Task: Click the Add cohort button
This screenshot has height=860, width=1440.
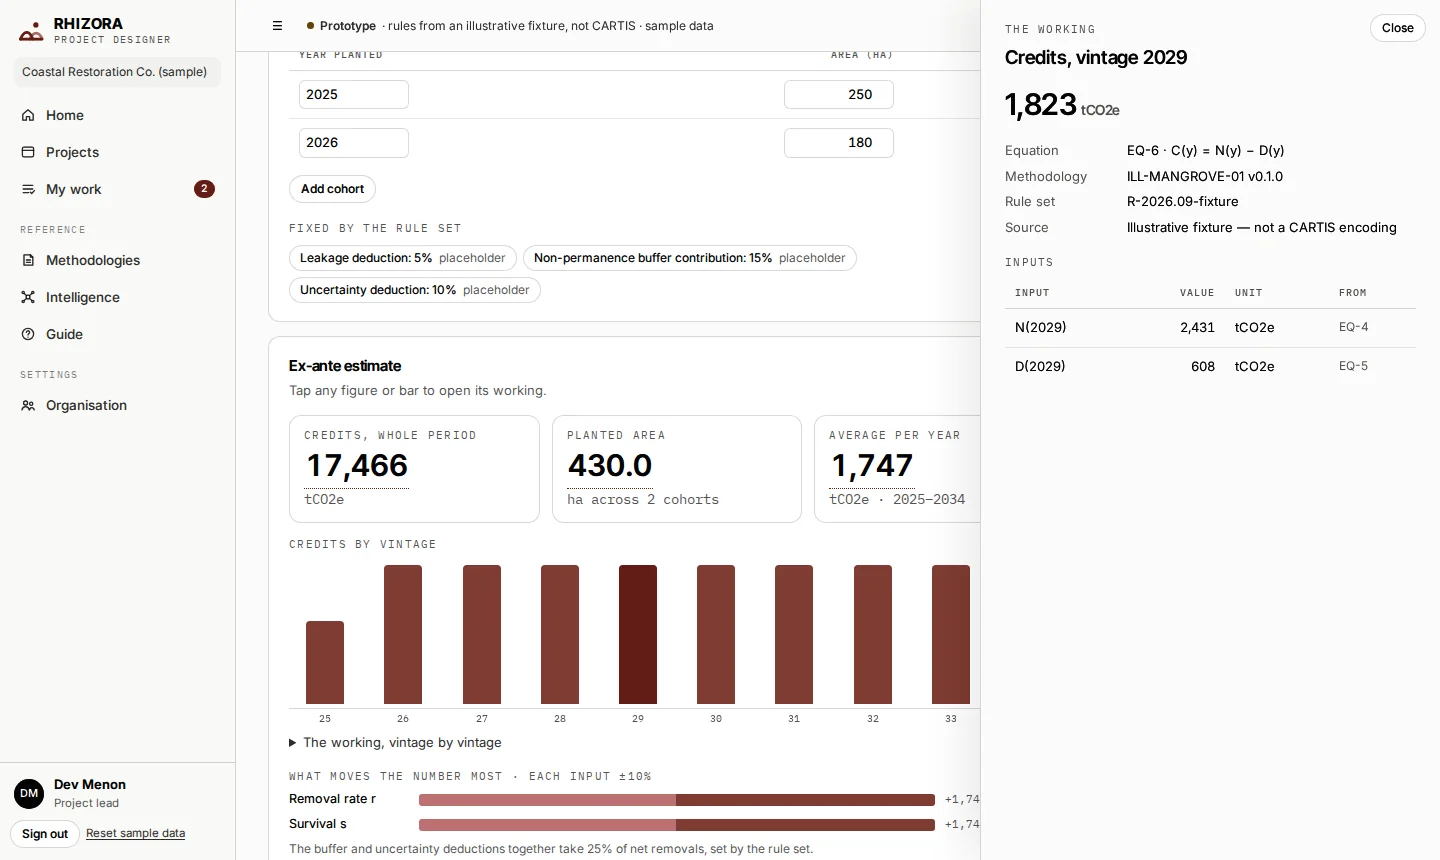Action: 332,189
